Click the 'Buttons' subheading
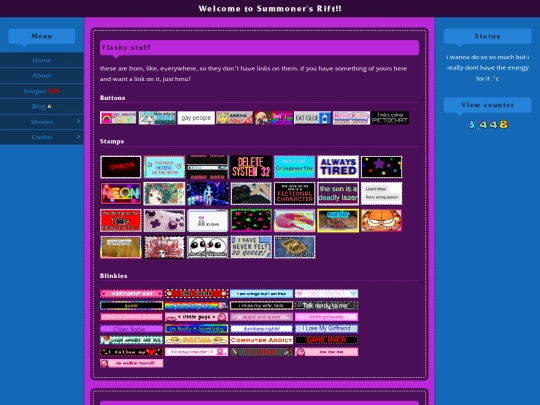 coord(113,98)
